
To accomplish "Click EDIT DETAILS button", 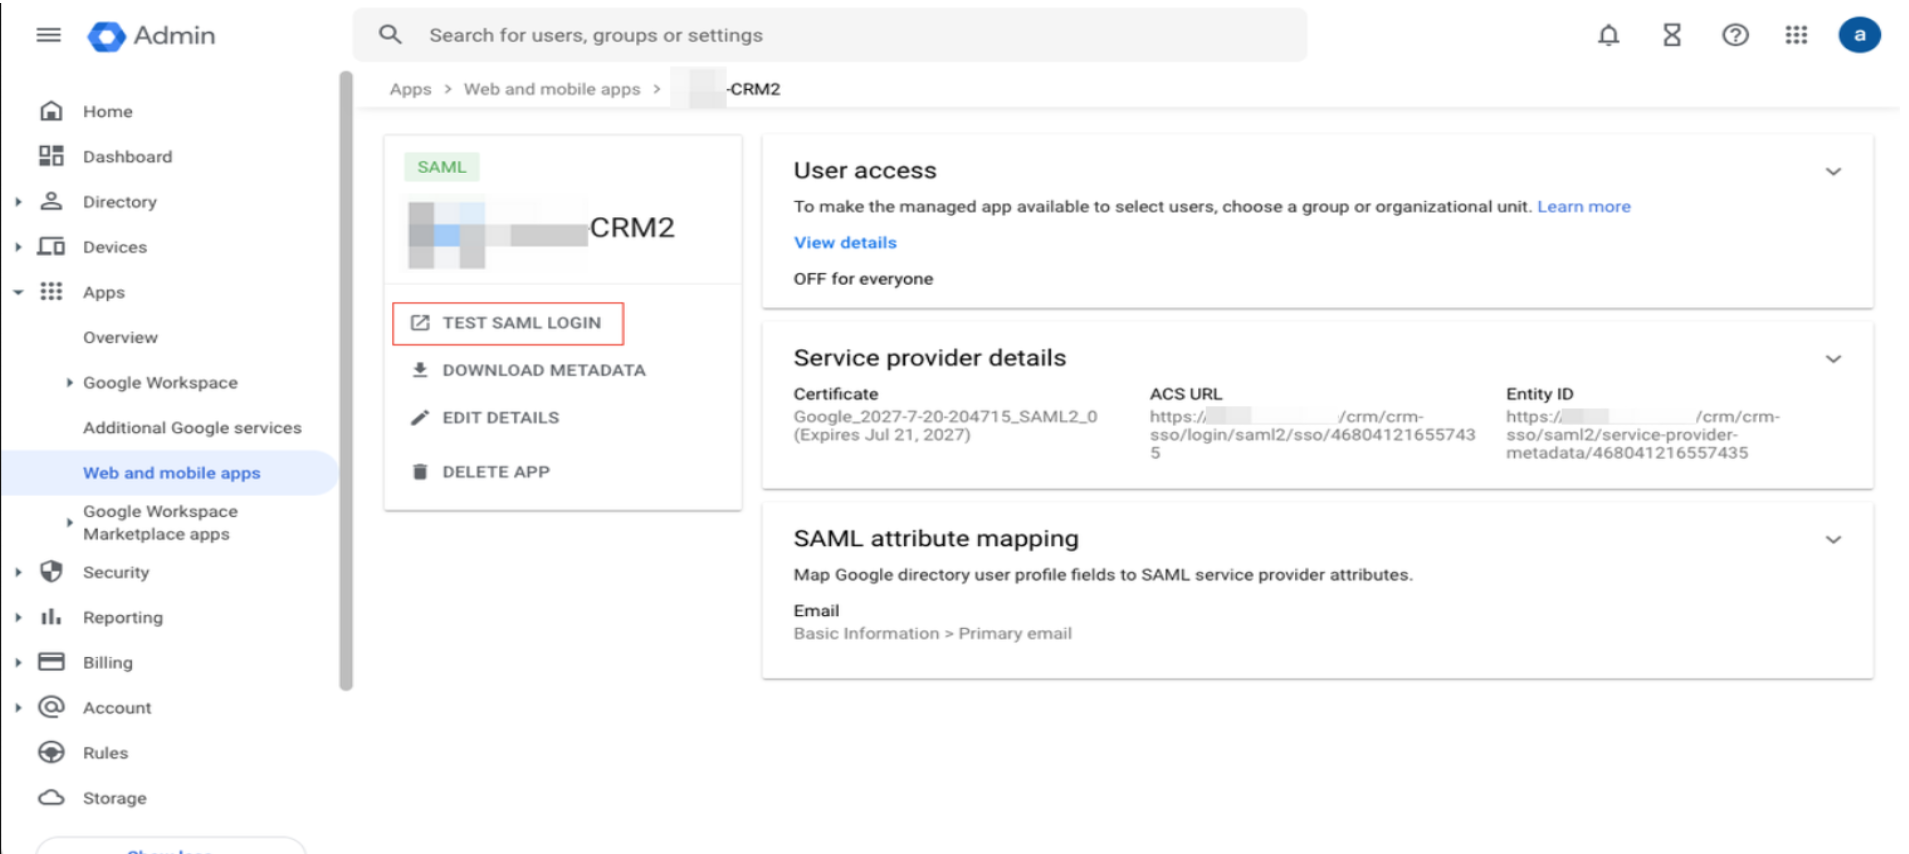I will coord(485,417).
